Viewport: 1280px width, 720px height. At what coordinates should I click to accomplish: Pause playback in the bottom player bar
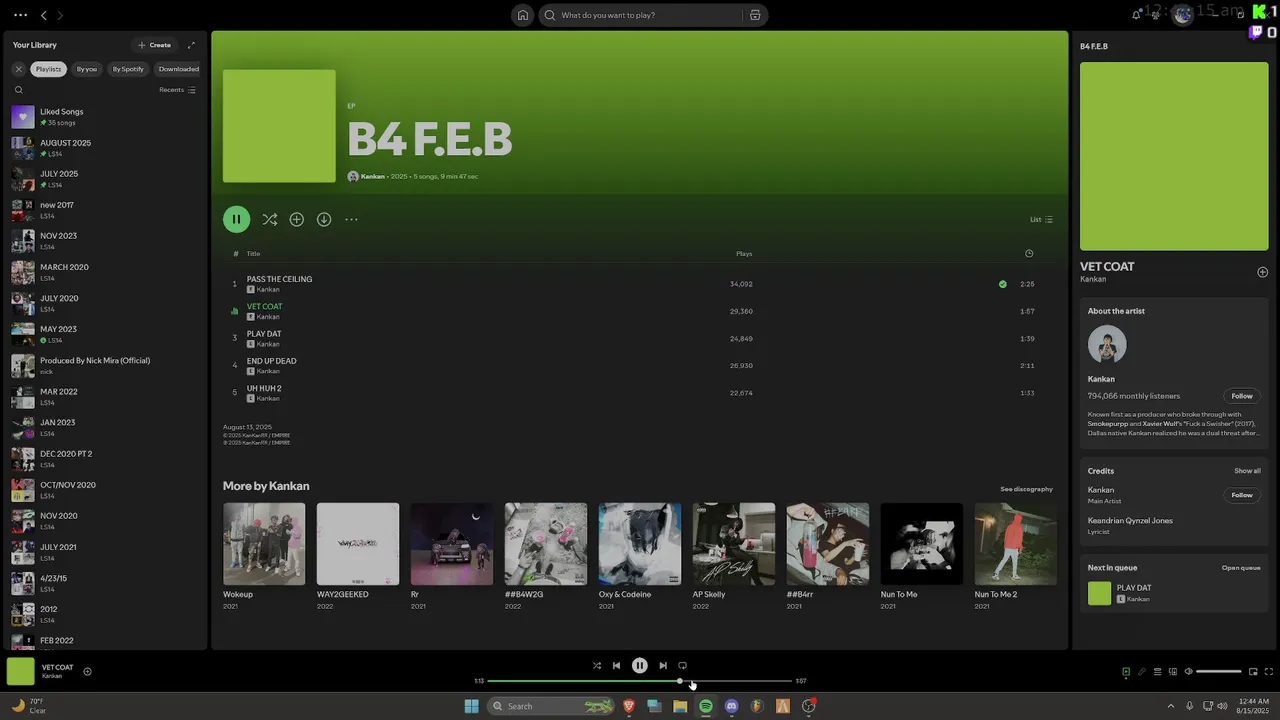[640, 665]
